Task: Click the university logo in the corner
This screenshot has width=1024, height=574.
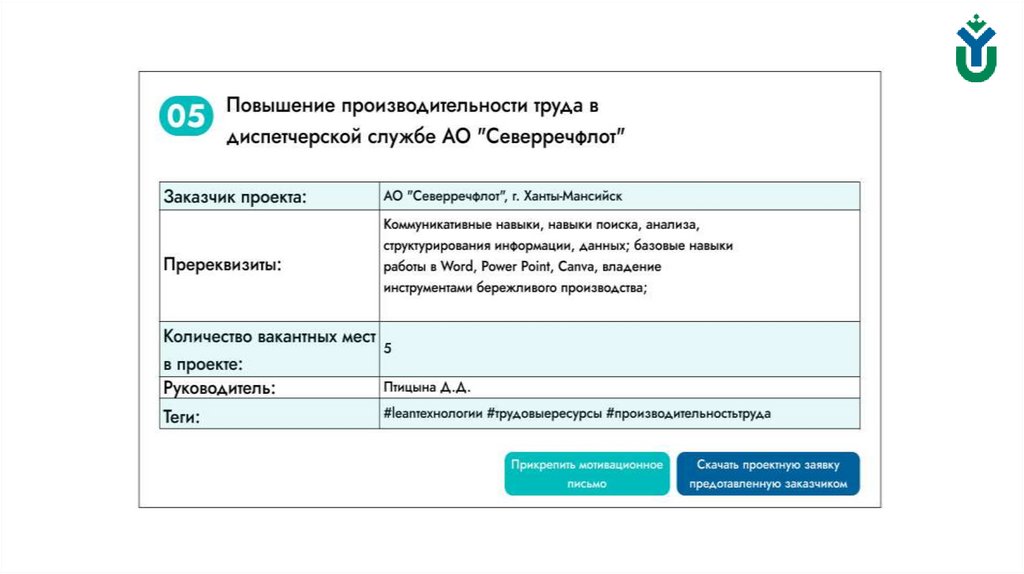Action: click(x=976, y=48)
